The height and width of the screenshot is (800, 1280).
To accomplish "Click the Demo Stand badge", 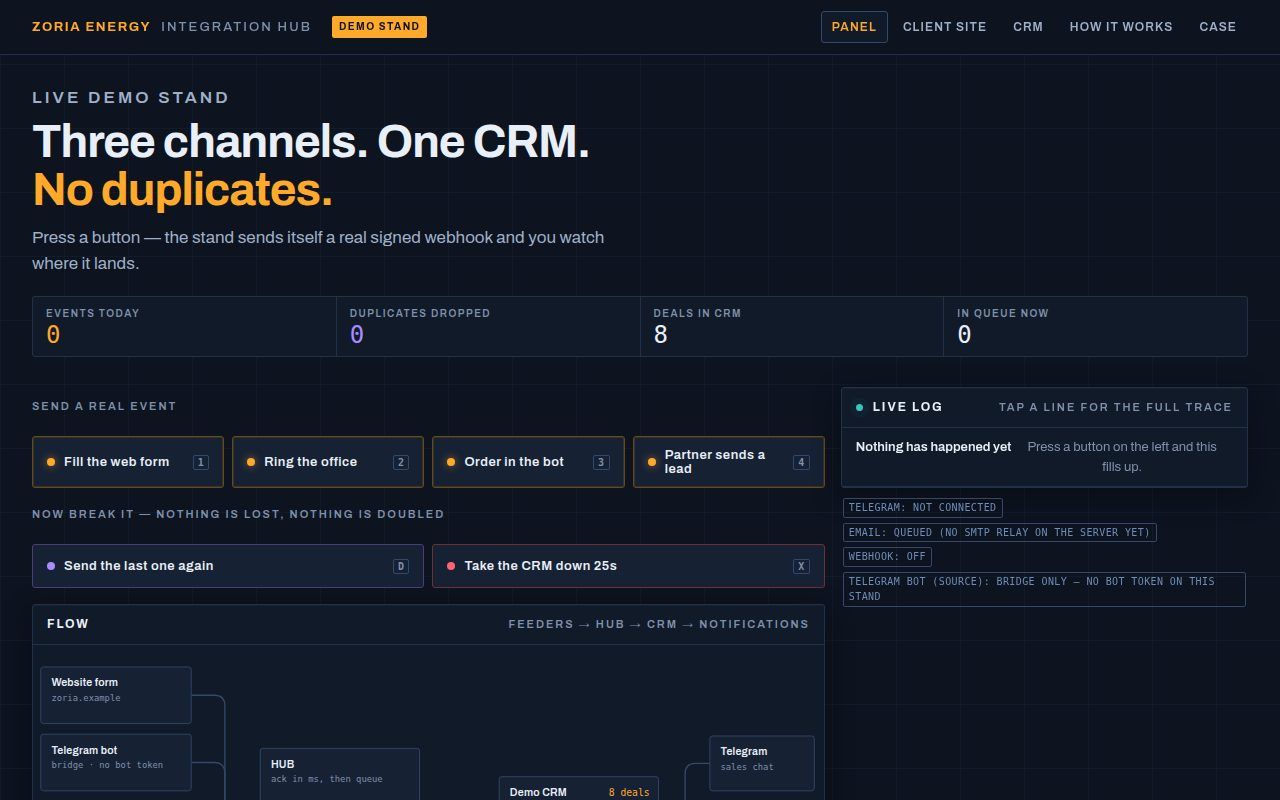I will (379, 27).
